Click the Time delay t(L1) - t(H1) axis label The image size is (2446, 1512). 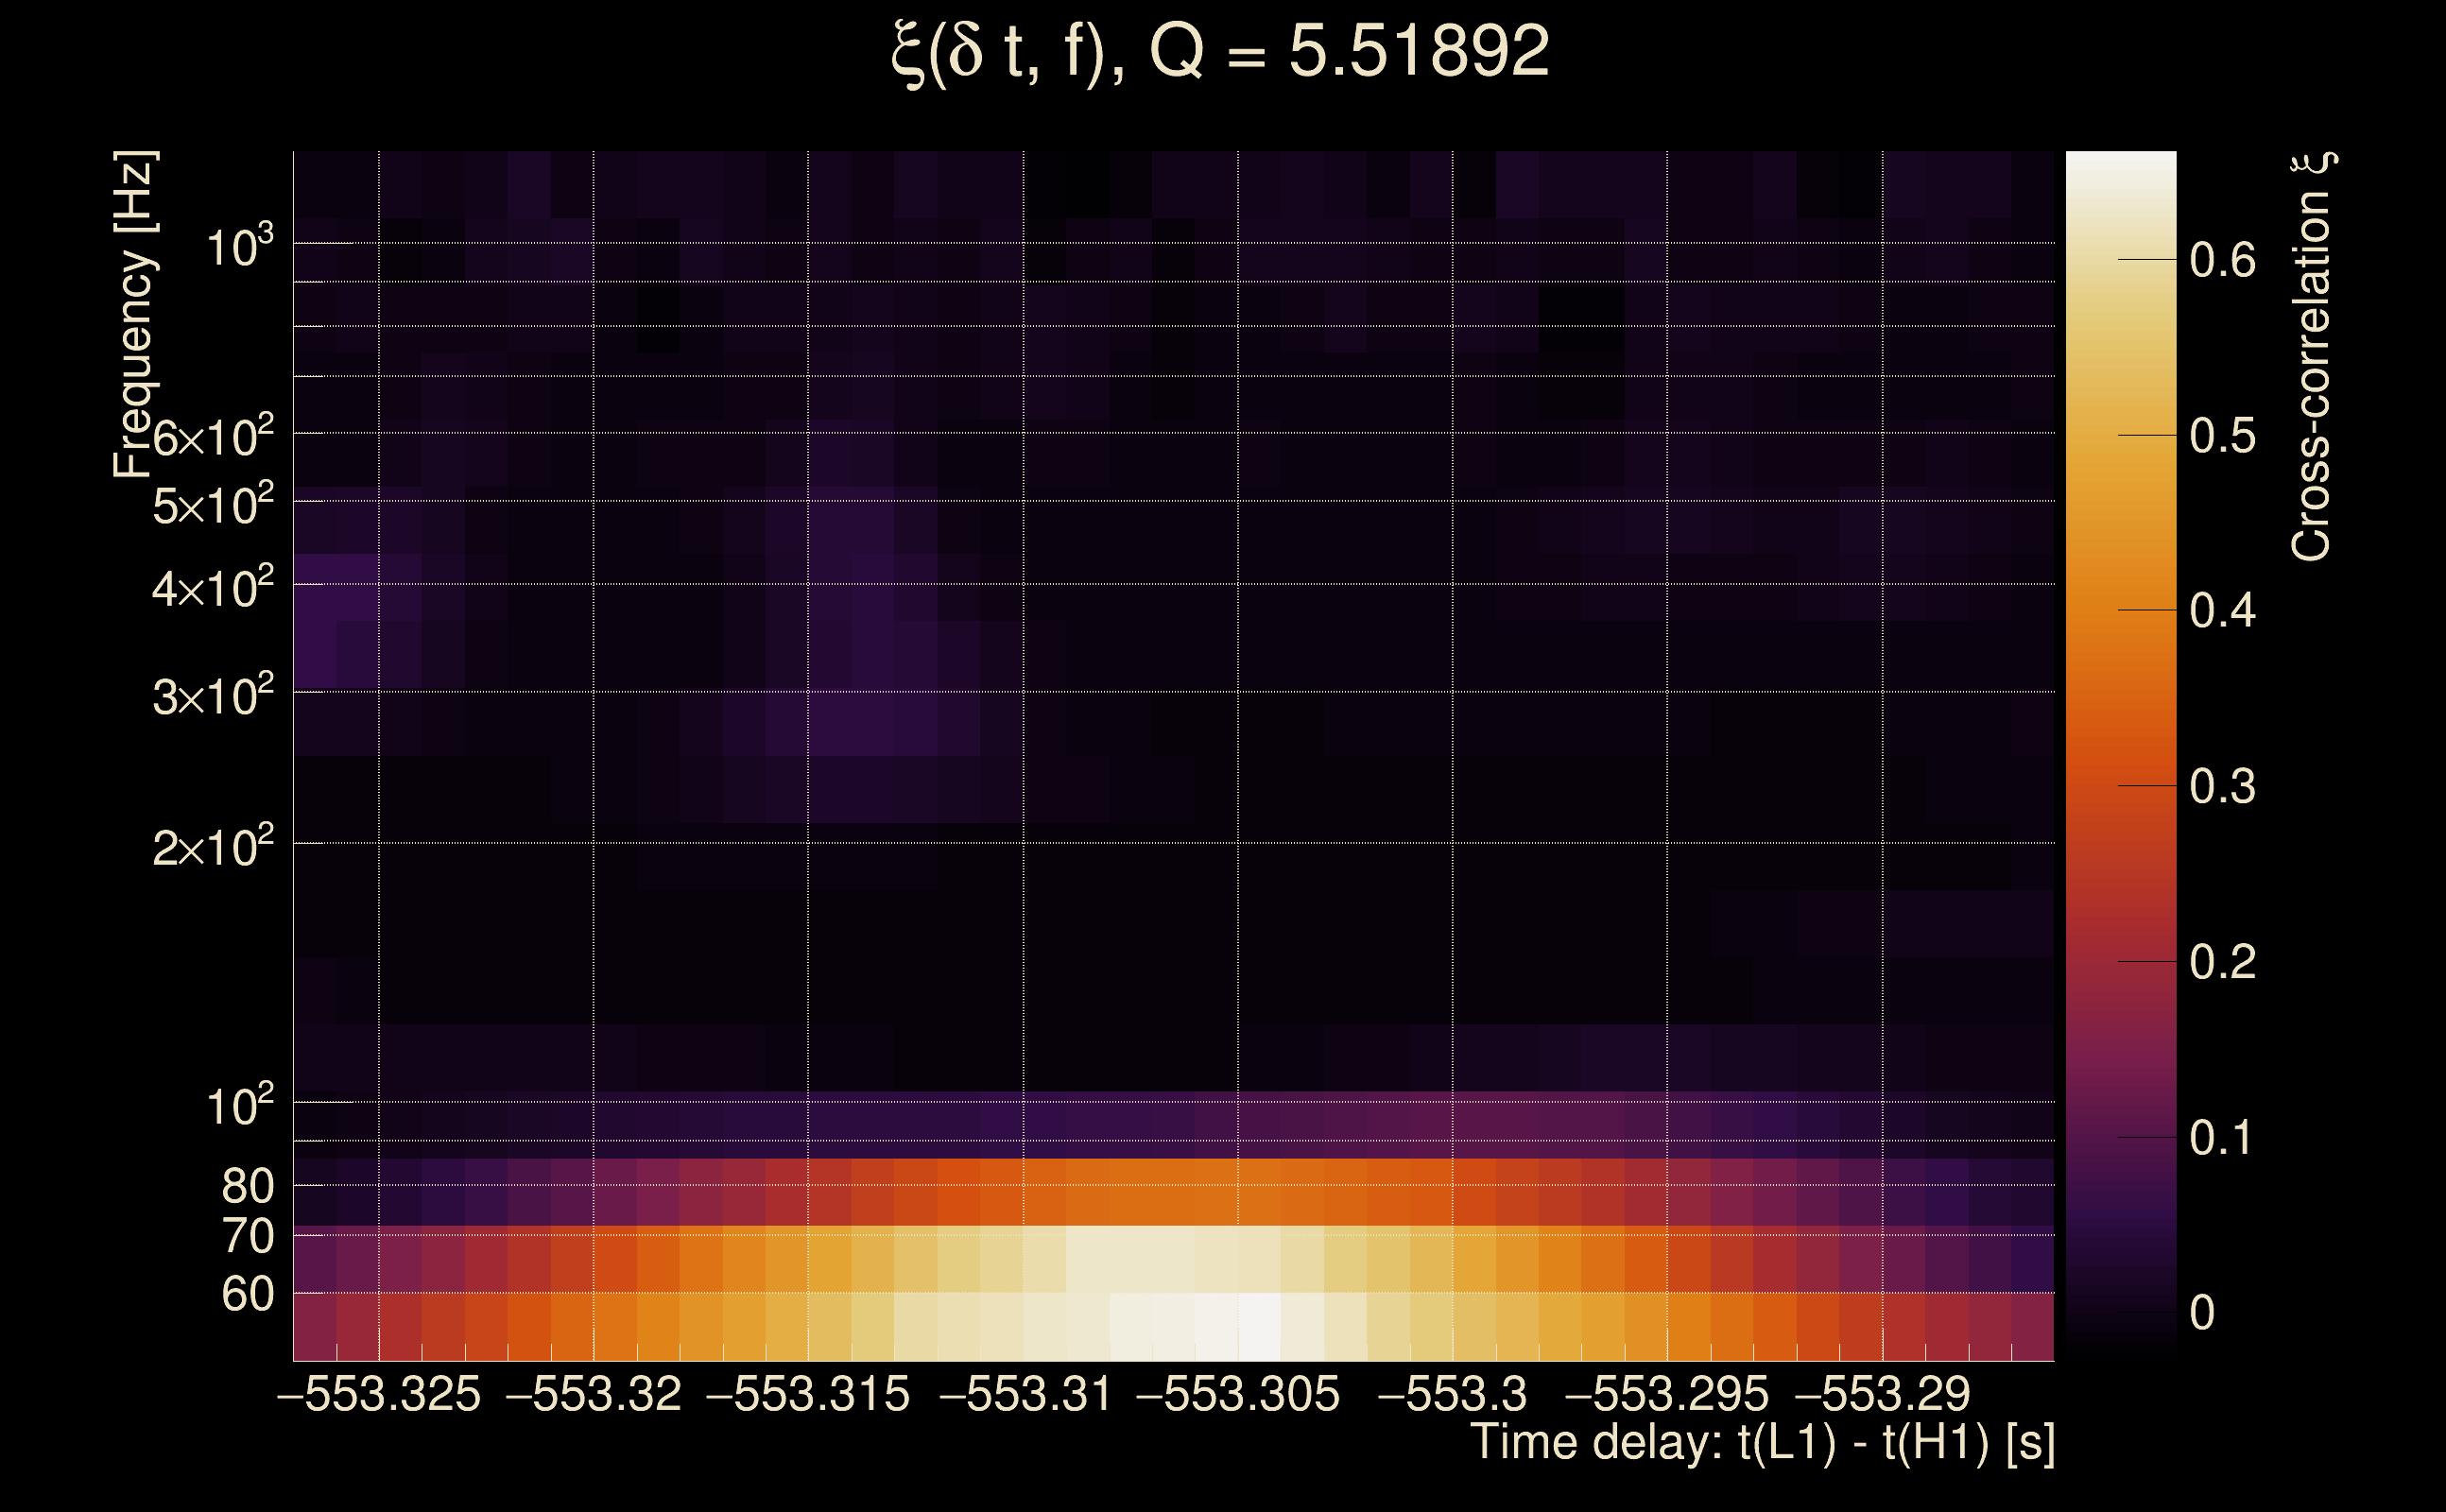coord(1762,1442)
